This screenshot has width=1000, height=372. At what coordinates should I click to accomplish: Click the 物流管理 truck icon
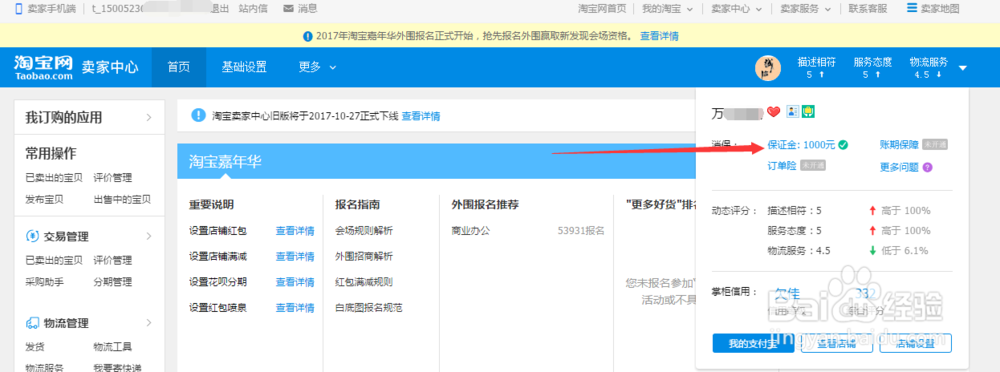[x=32, y=323]
